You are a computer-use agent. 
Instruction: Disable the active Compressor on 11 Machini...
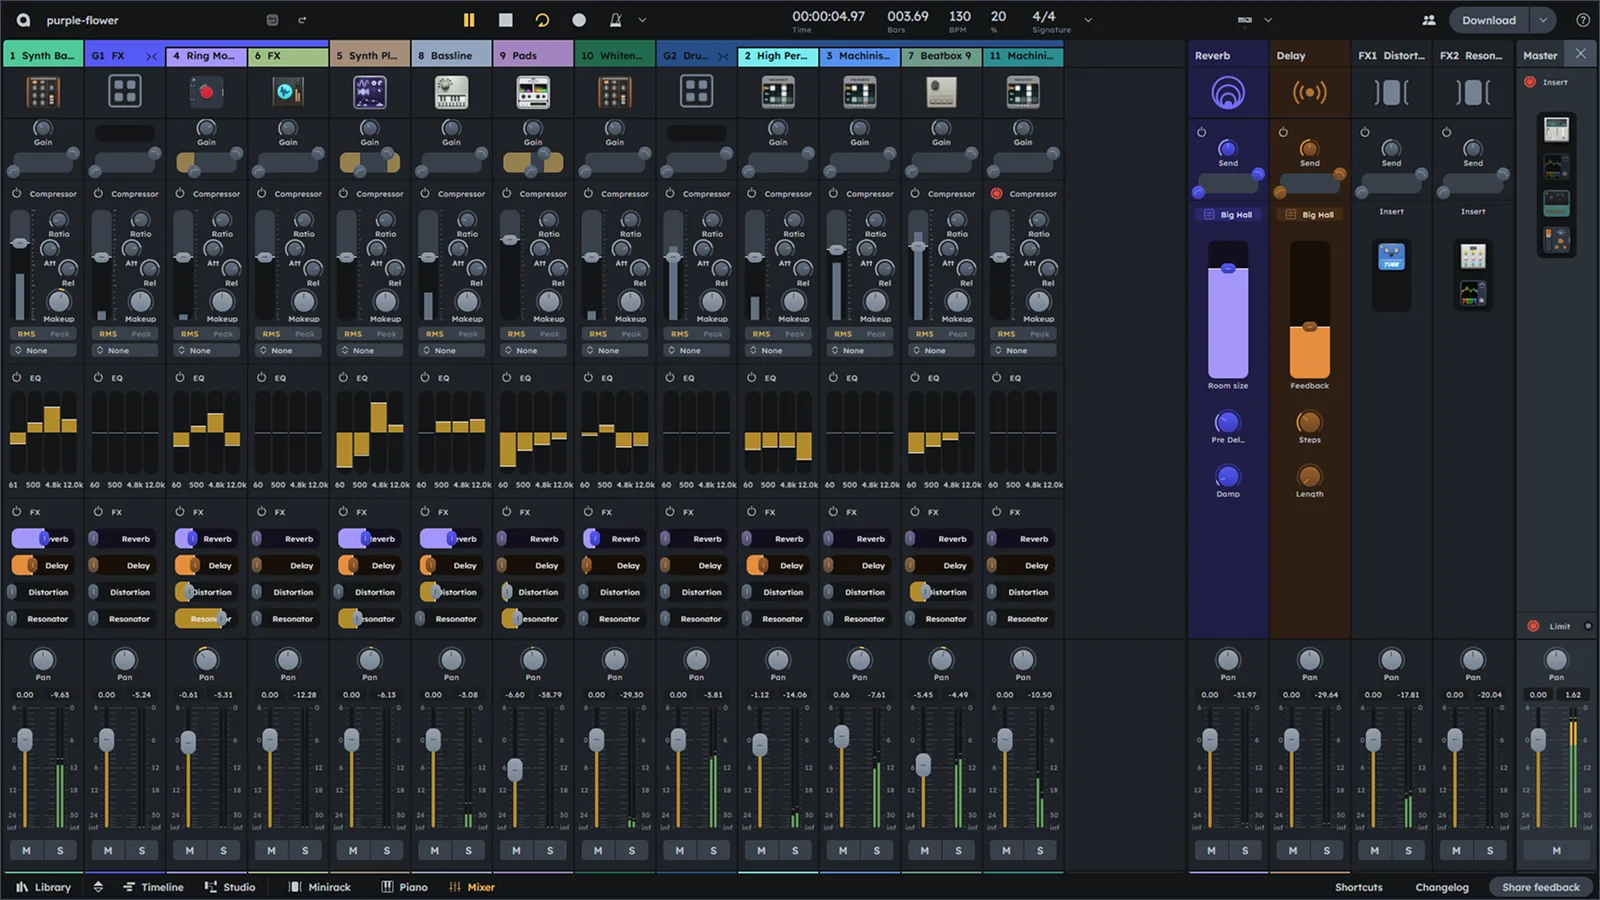[996, 193]
